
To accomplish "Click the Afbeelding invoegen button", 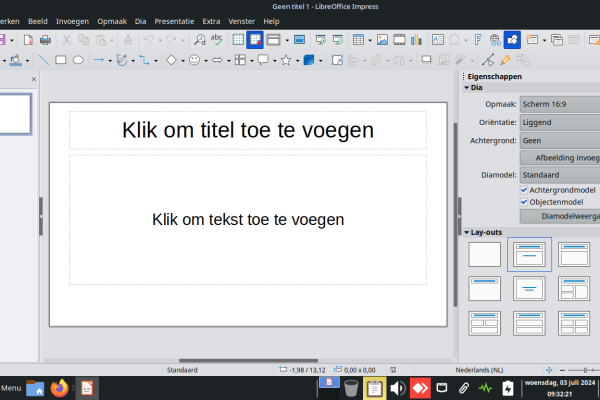I will tap(565, 157).
